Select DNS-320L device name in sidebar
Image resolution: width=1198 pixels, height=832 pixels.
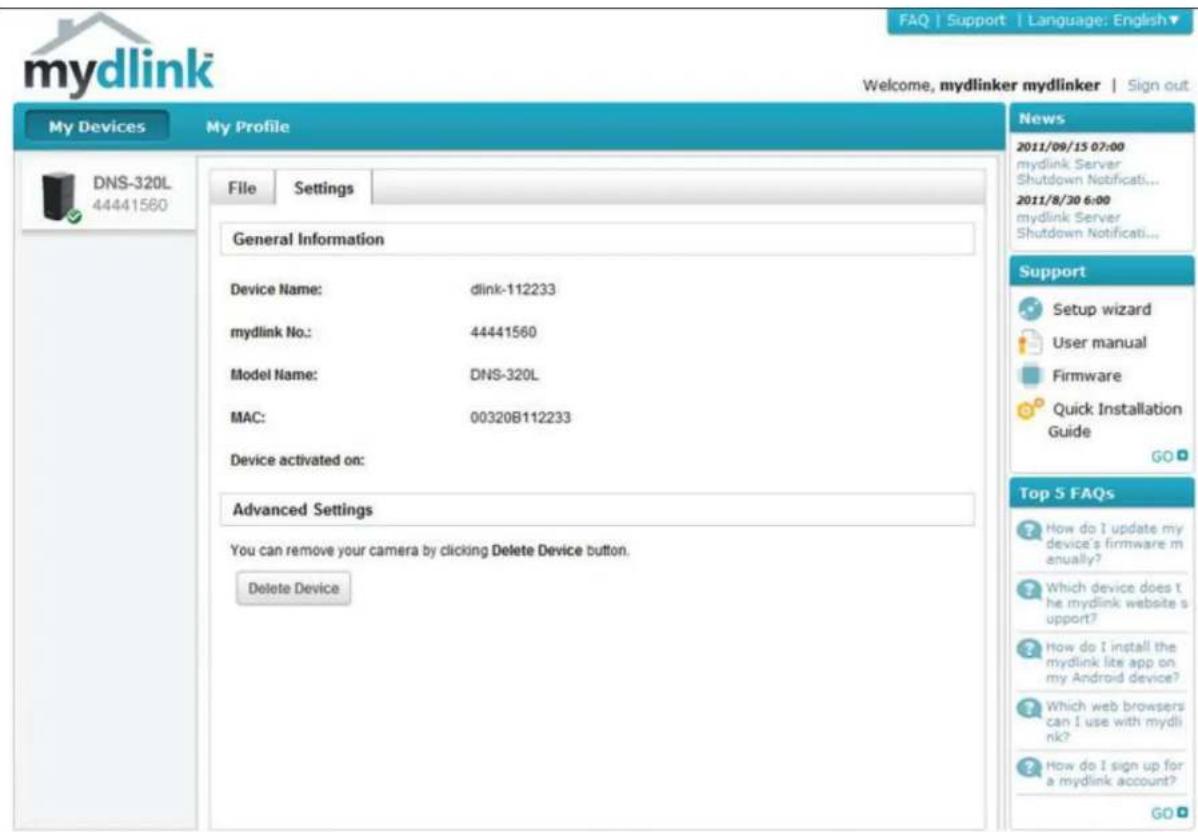[x=131, y=183]
